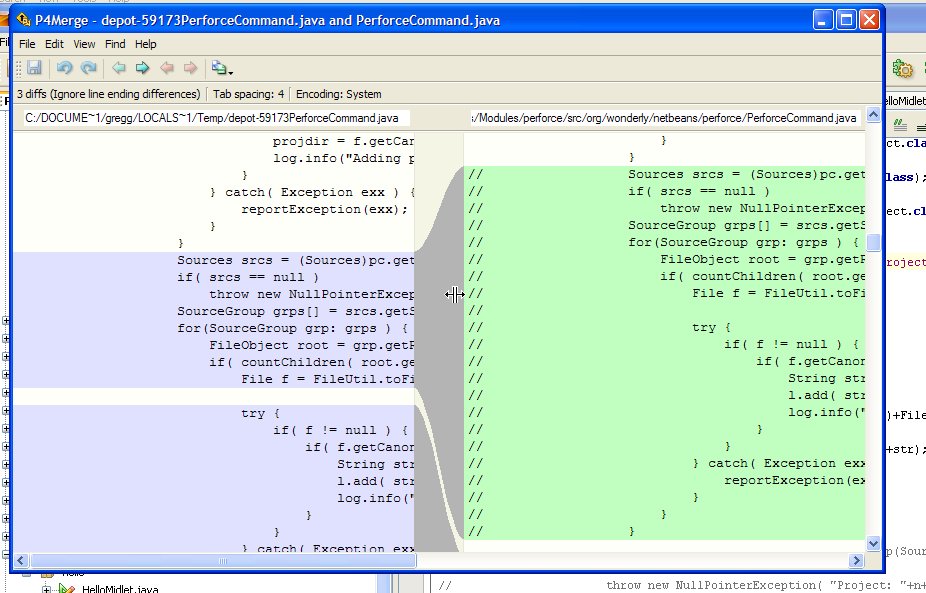Click 'if( f != null ) {' in left pane
This screenshot has width=926, height=593.
[340, 431]
